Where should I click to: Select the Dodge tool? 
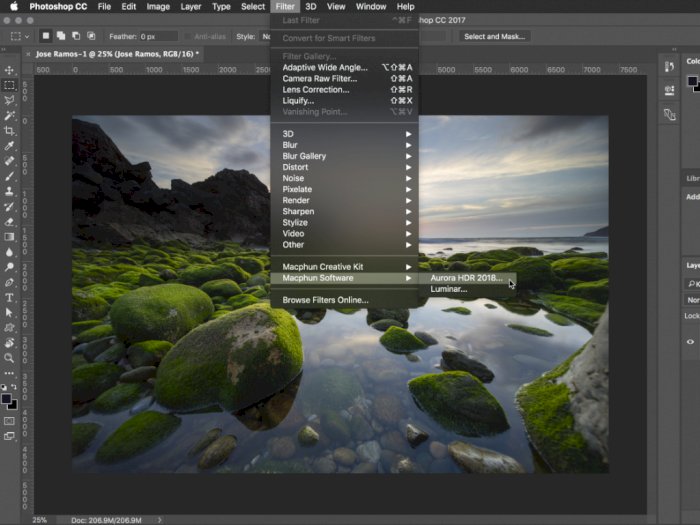pos(9,267)
